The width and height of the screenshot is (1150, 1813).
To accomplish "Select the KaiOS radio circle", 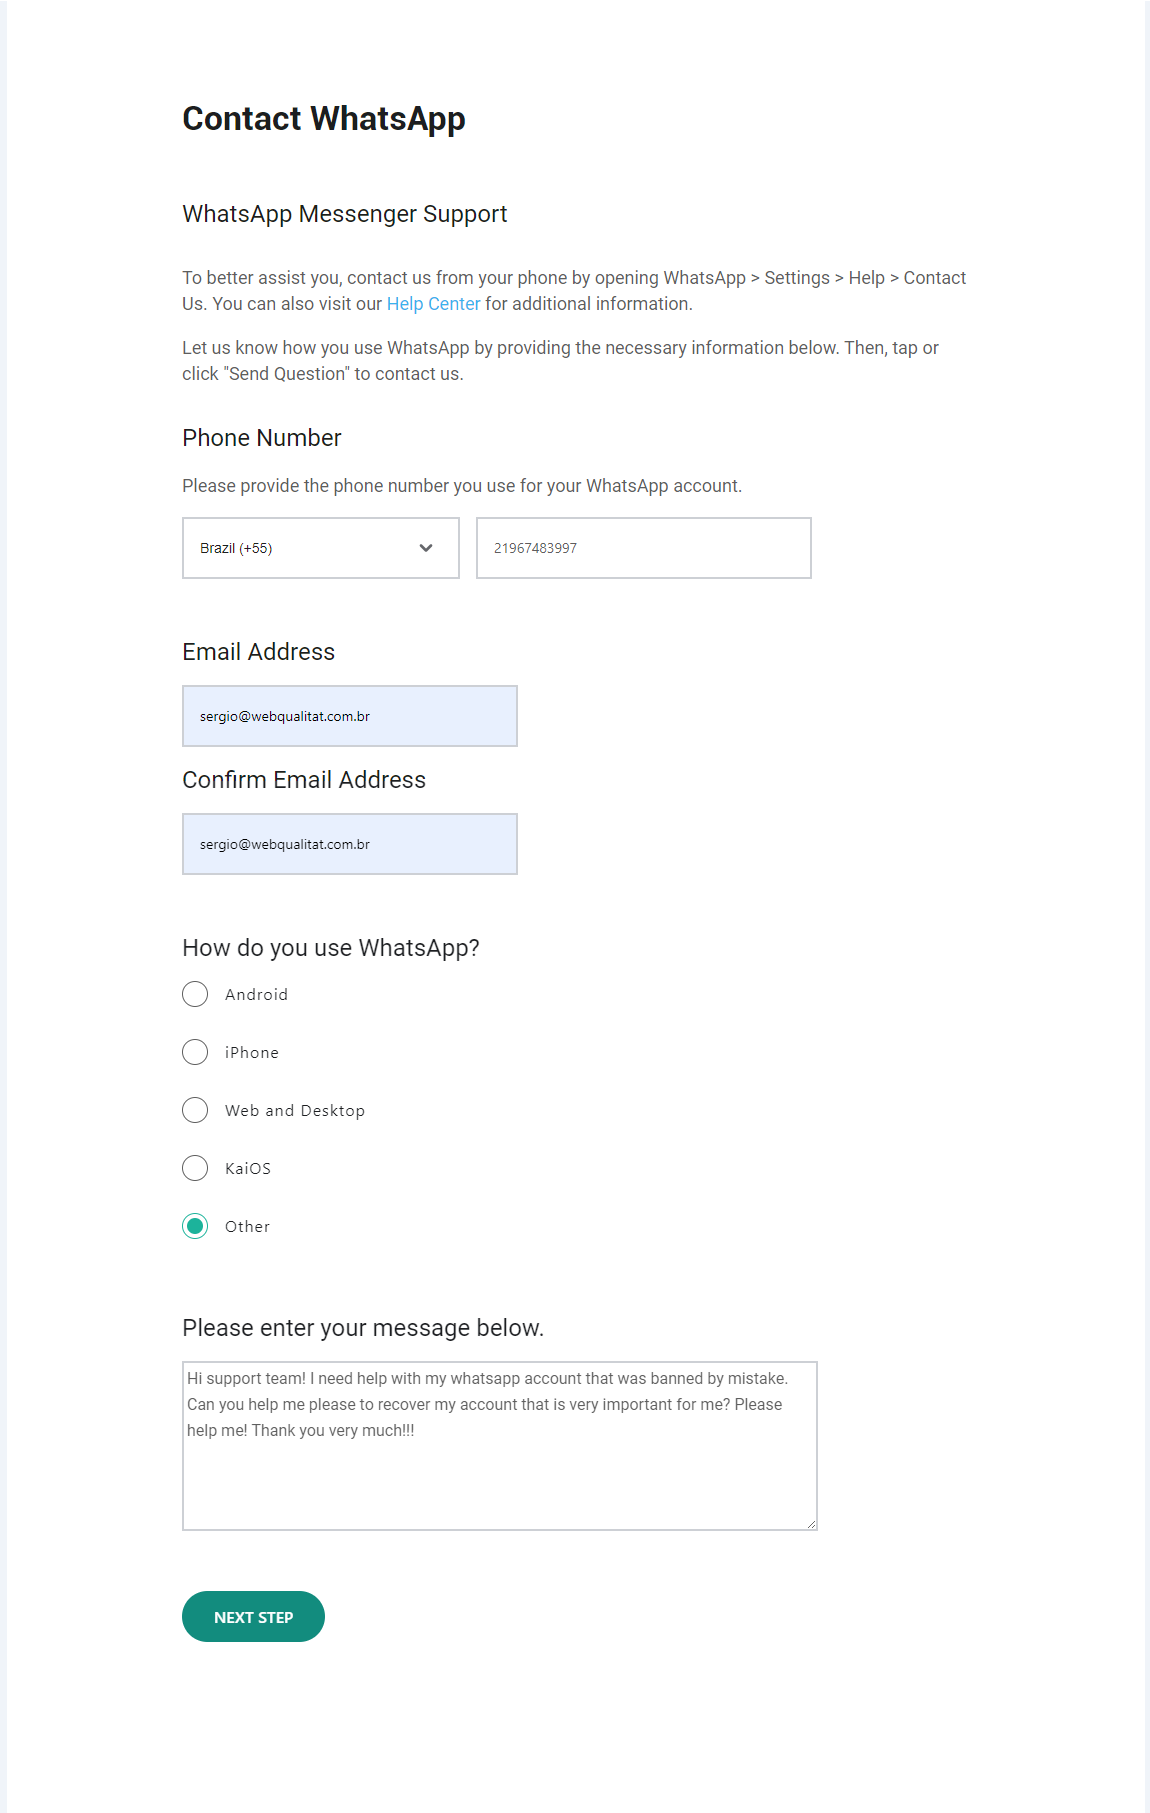I will tap(195, 1168).
